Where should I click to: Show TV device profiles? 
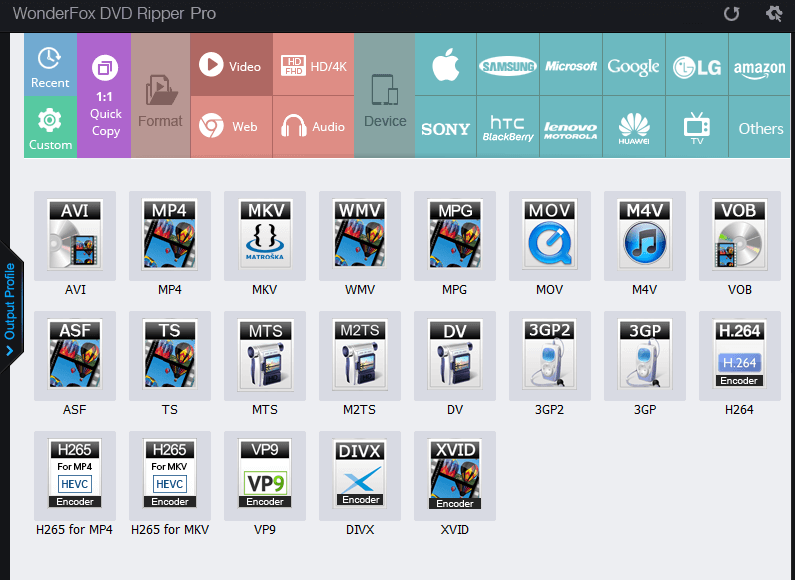click(x=697, y=127)
